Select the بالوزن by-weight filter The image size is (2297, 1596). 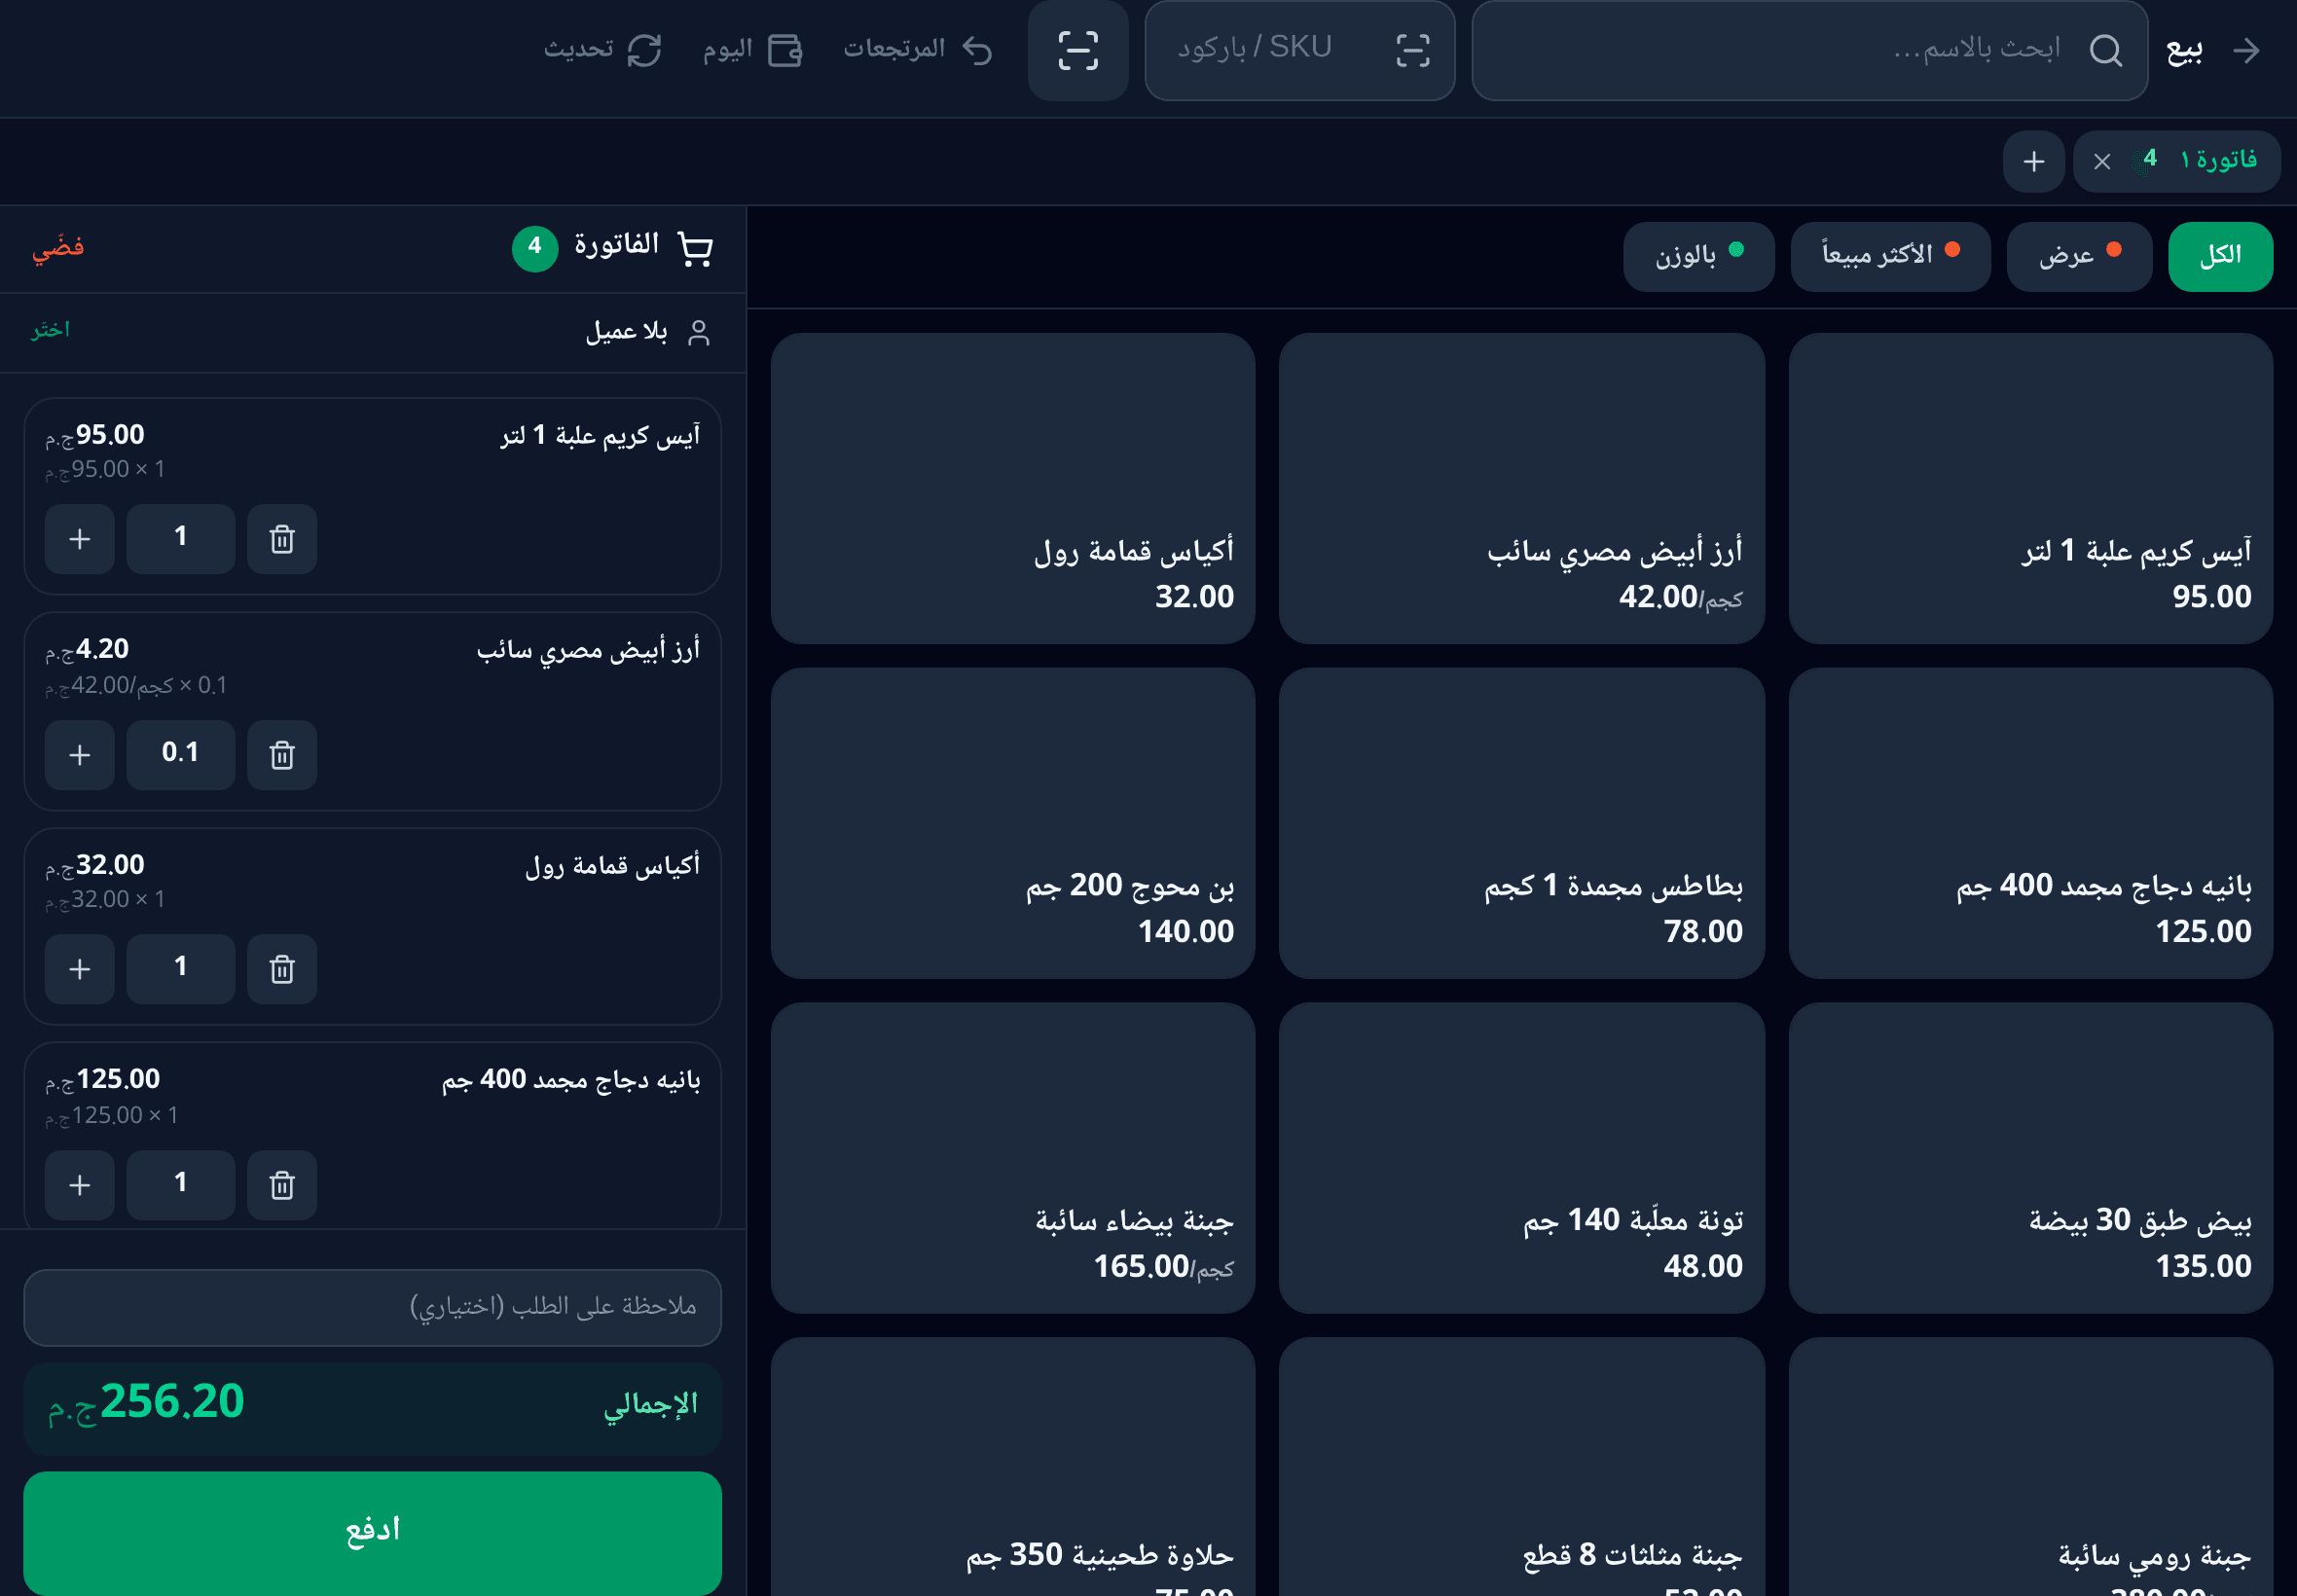pos(1698,256)
